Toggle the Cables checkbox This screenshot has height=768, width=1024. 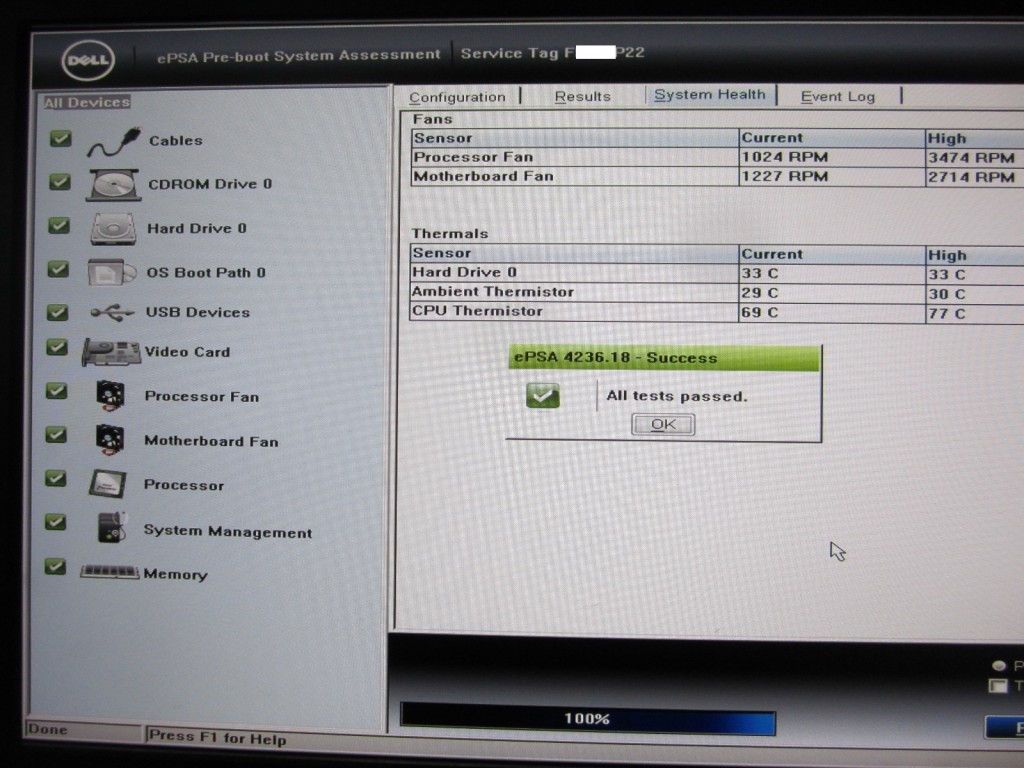(x=61, y=138)
